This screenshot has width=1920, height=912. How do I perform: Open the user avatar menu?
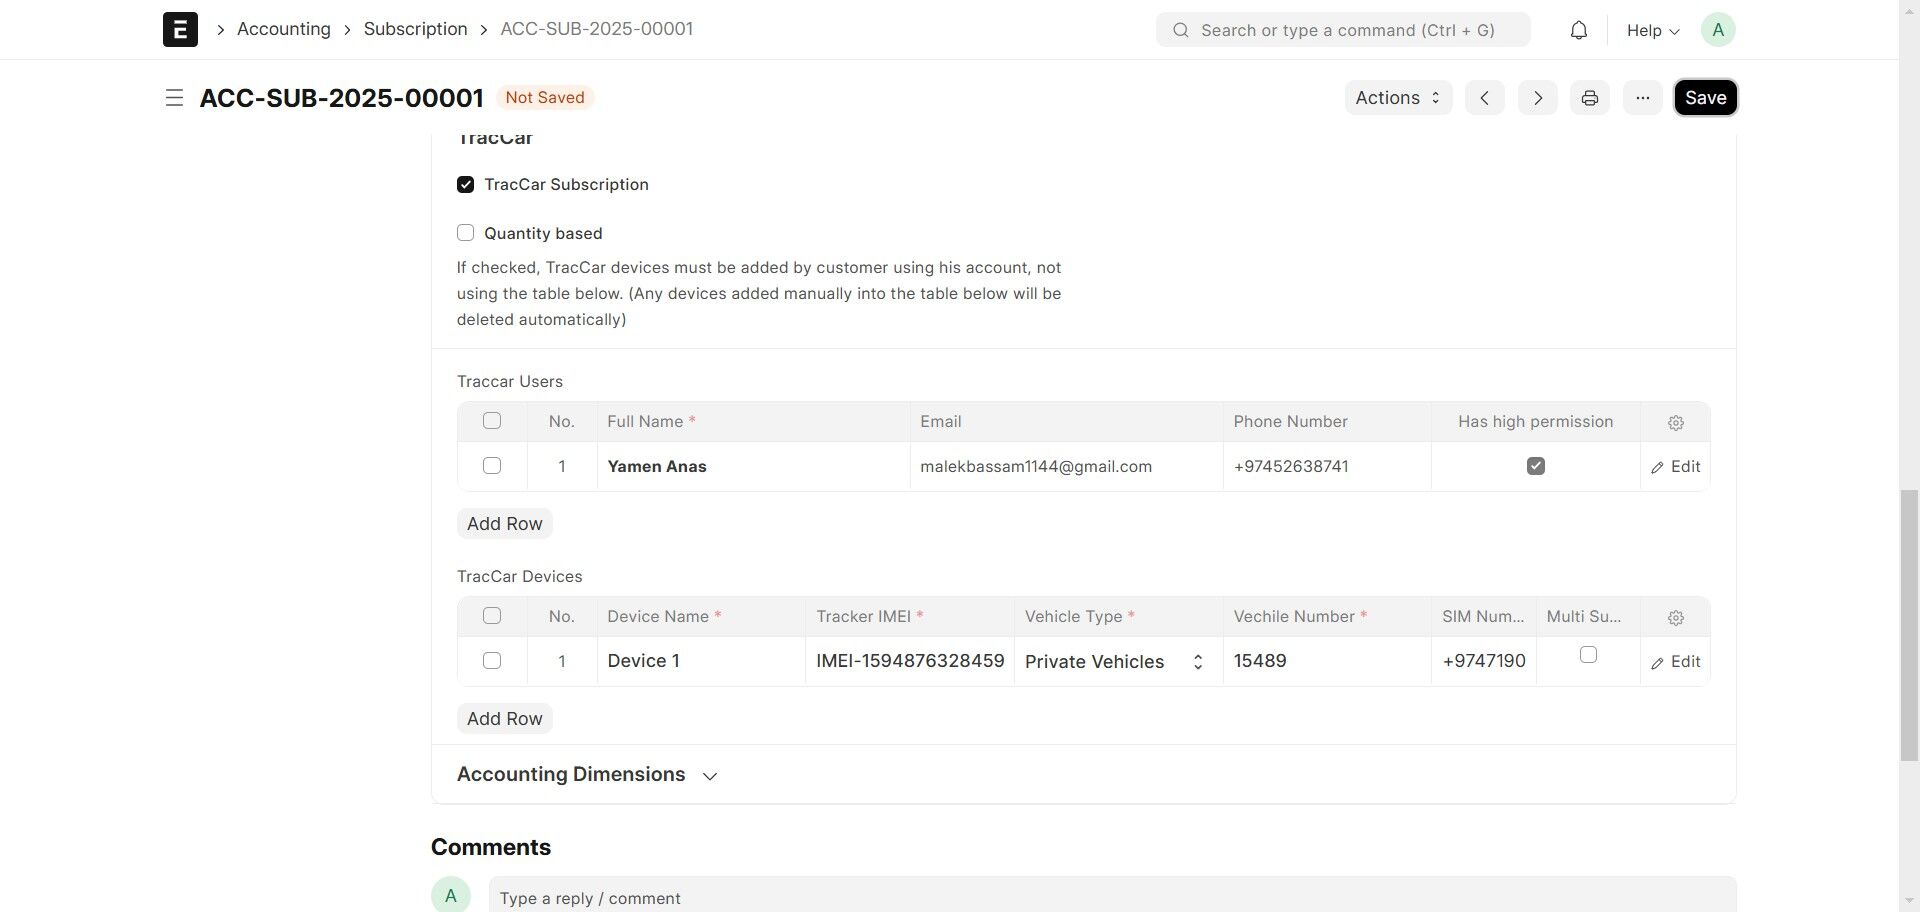coord(1718,30)
